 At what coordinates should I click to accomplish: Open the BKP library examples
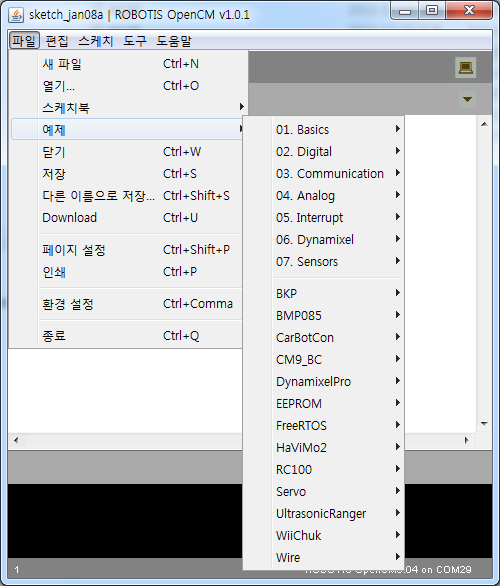coord(324,294)
